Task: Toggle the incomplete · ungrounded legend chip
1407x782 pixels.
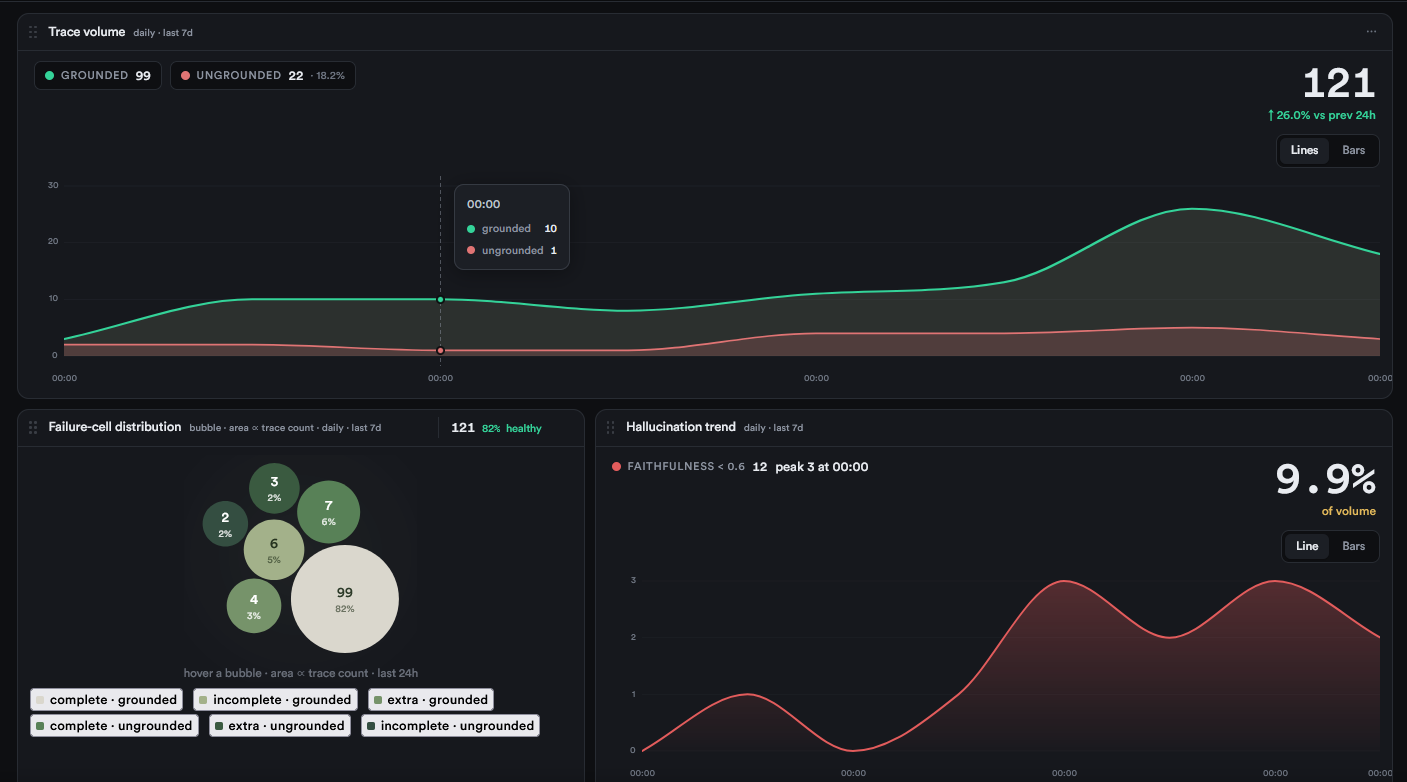Action: click(x=450, y=726)
